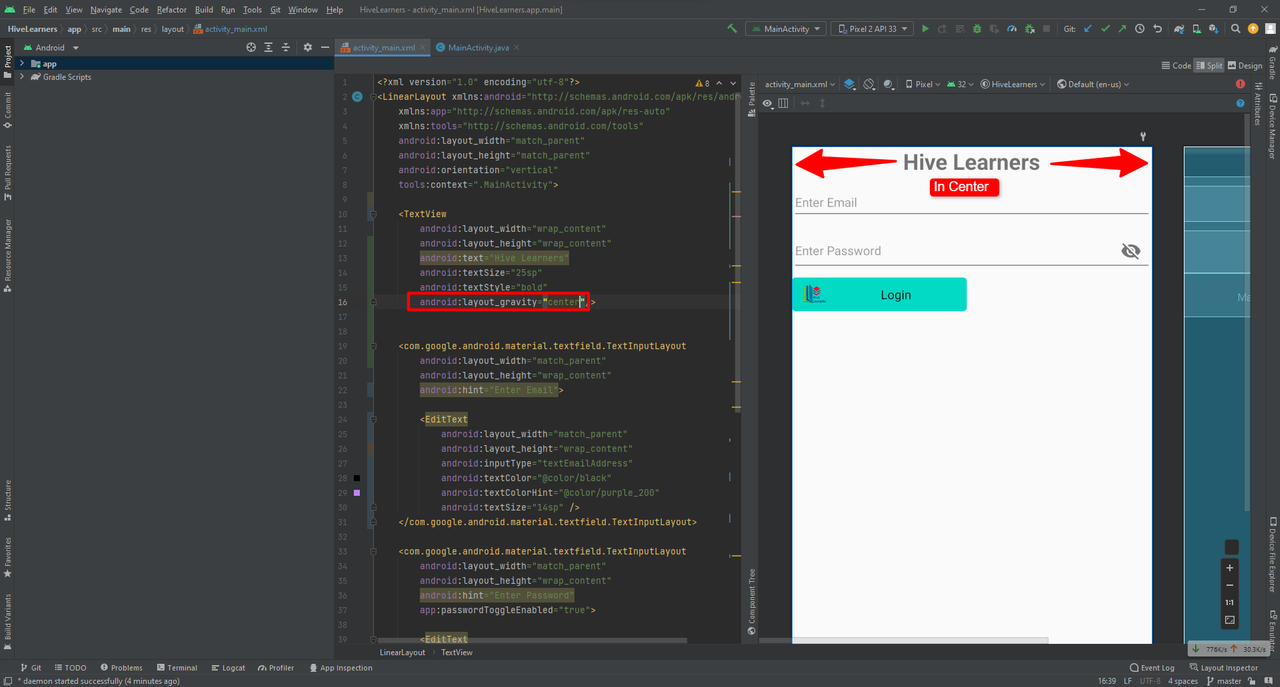Image resolution: width=1280 pixels, height=687 pixels.
Task: Open the Navigate menu
Action: [106, 9]
